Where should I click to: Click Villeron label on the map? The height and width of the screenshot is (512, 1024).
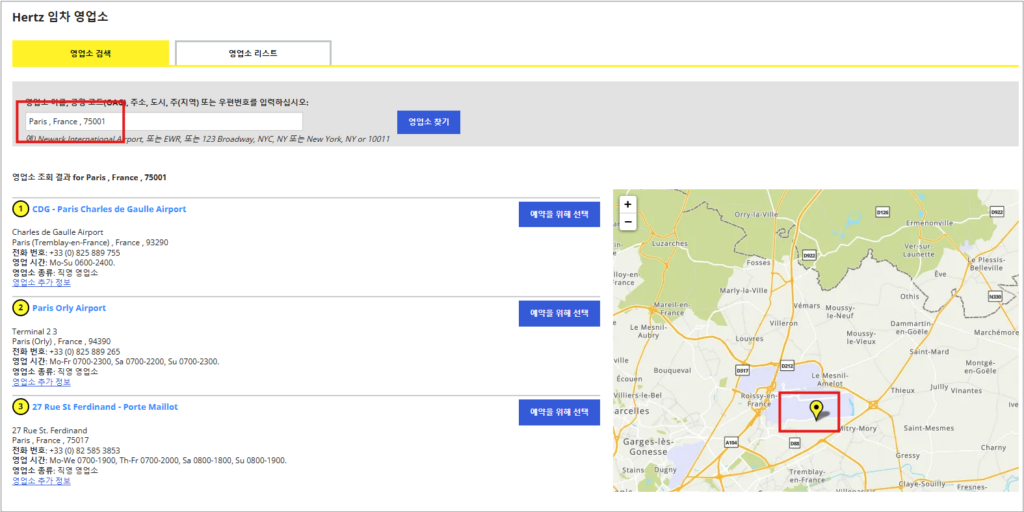[784, 323]
